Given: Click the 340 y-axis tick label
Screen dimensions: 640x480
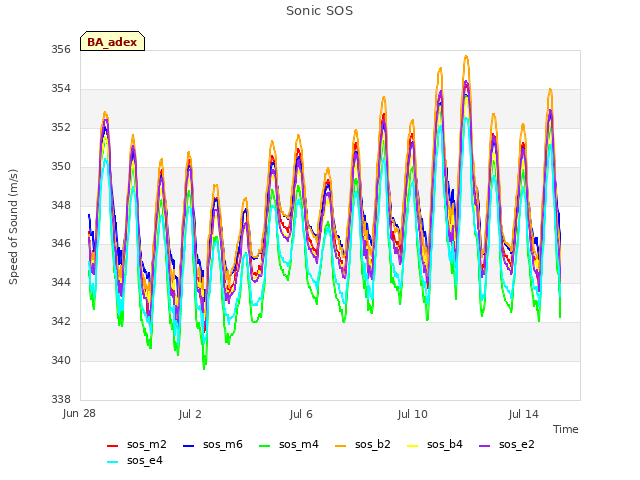Looking at the screenshot, I should tap(61, 360).
